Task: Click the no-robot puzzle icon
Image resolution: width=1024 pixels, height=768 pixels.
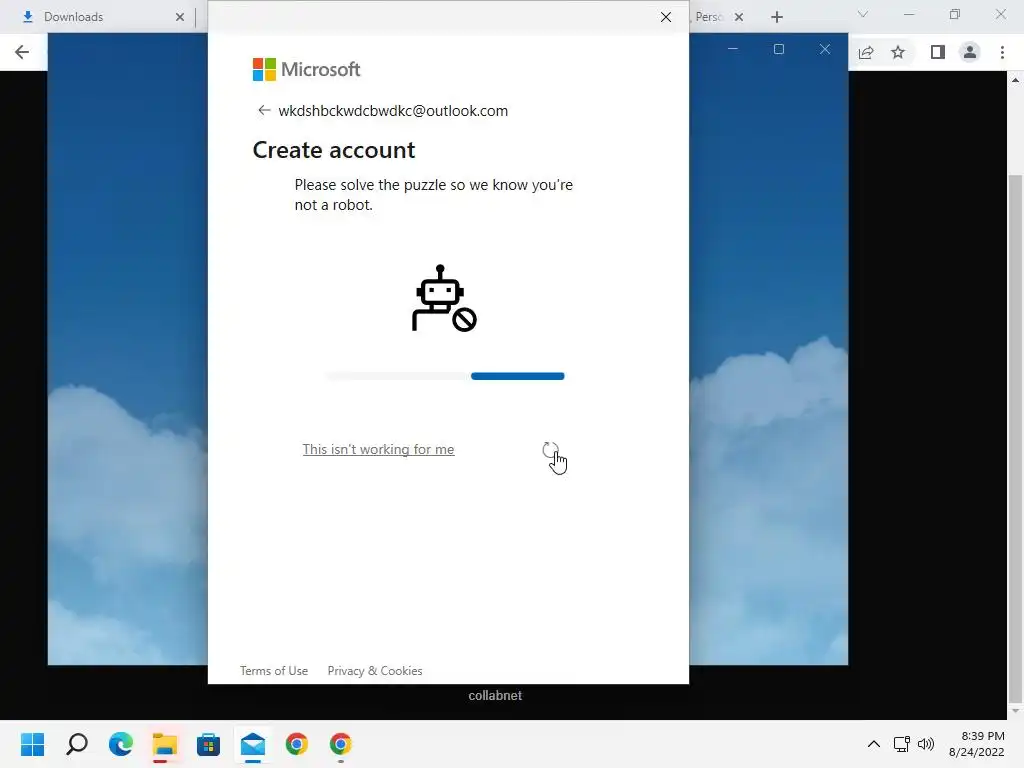Action: (x=444, y=298)
